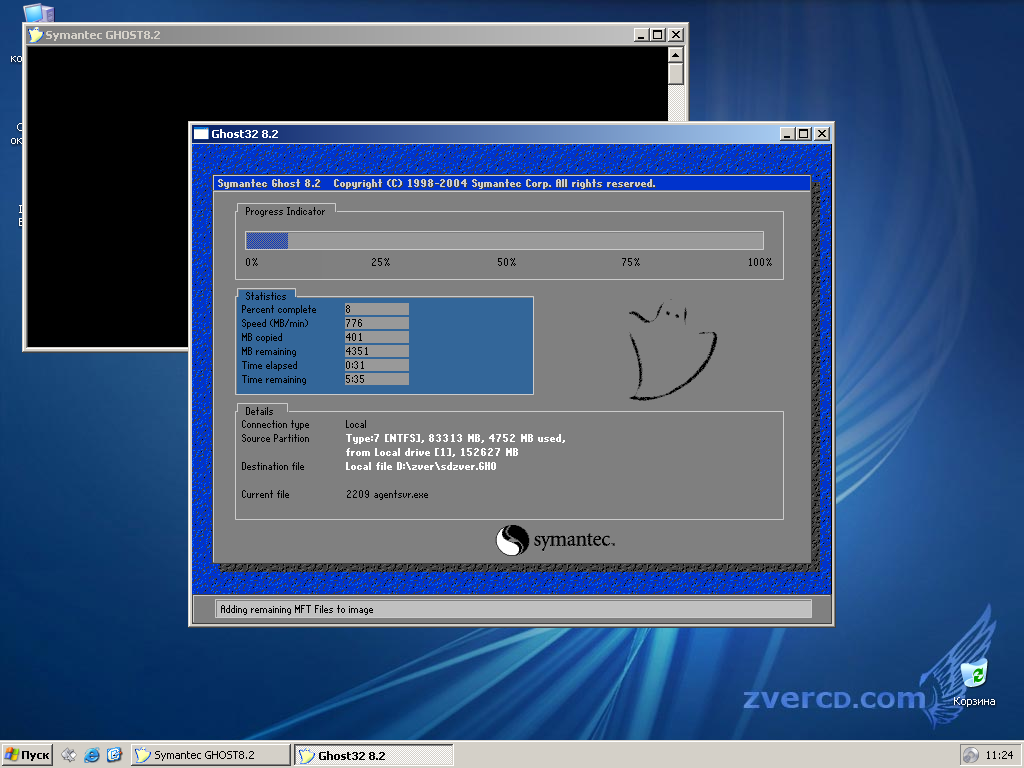
Task: Click the scrollbar thumb in GHOST8.2 console
Action: coord(676,74)
